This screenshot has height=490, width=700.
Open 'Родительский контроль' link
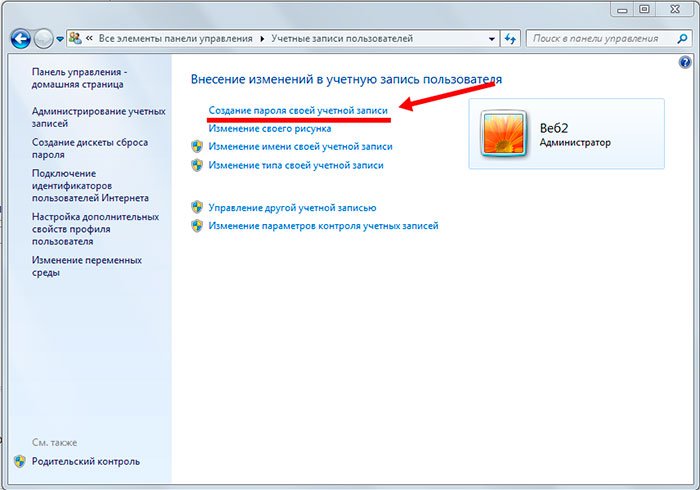tap(86, 461)
